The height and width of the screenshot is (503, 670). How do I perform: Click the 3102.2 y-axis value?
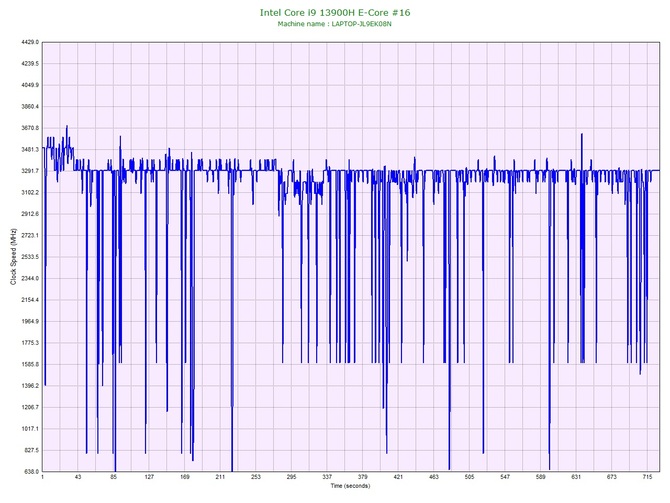(30, 192)
